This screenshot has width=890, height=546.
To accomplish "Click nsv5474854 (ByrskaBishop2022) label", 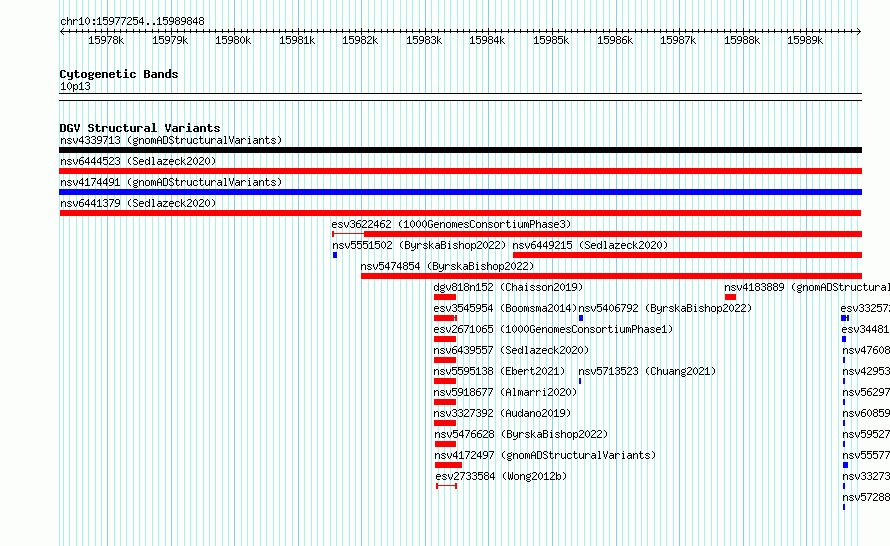I will tap(447, 266).
